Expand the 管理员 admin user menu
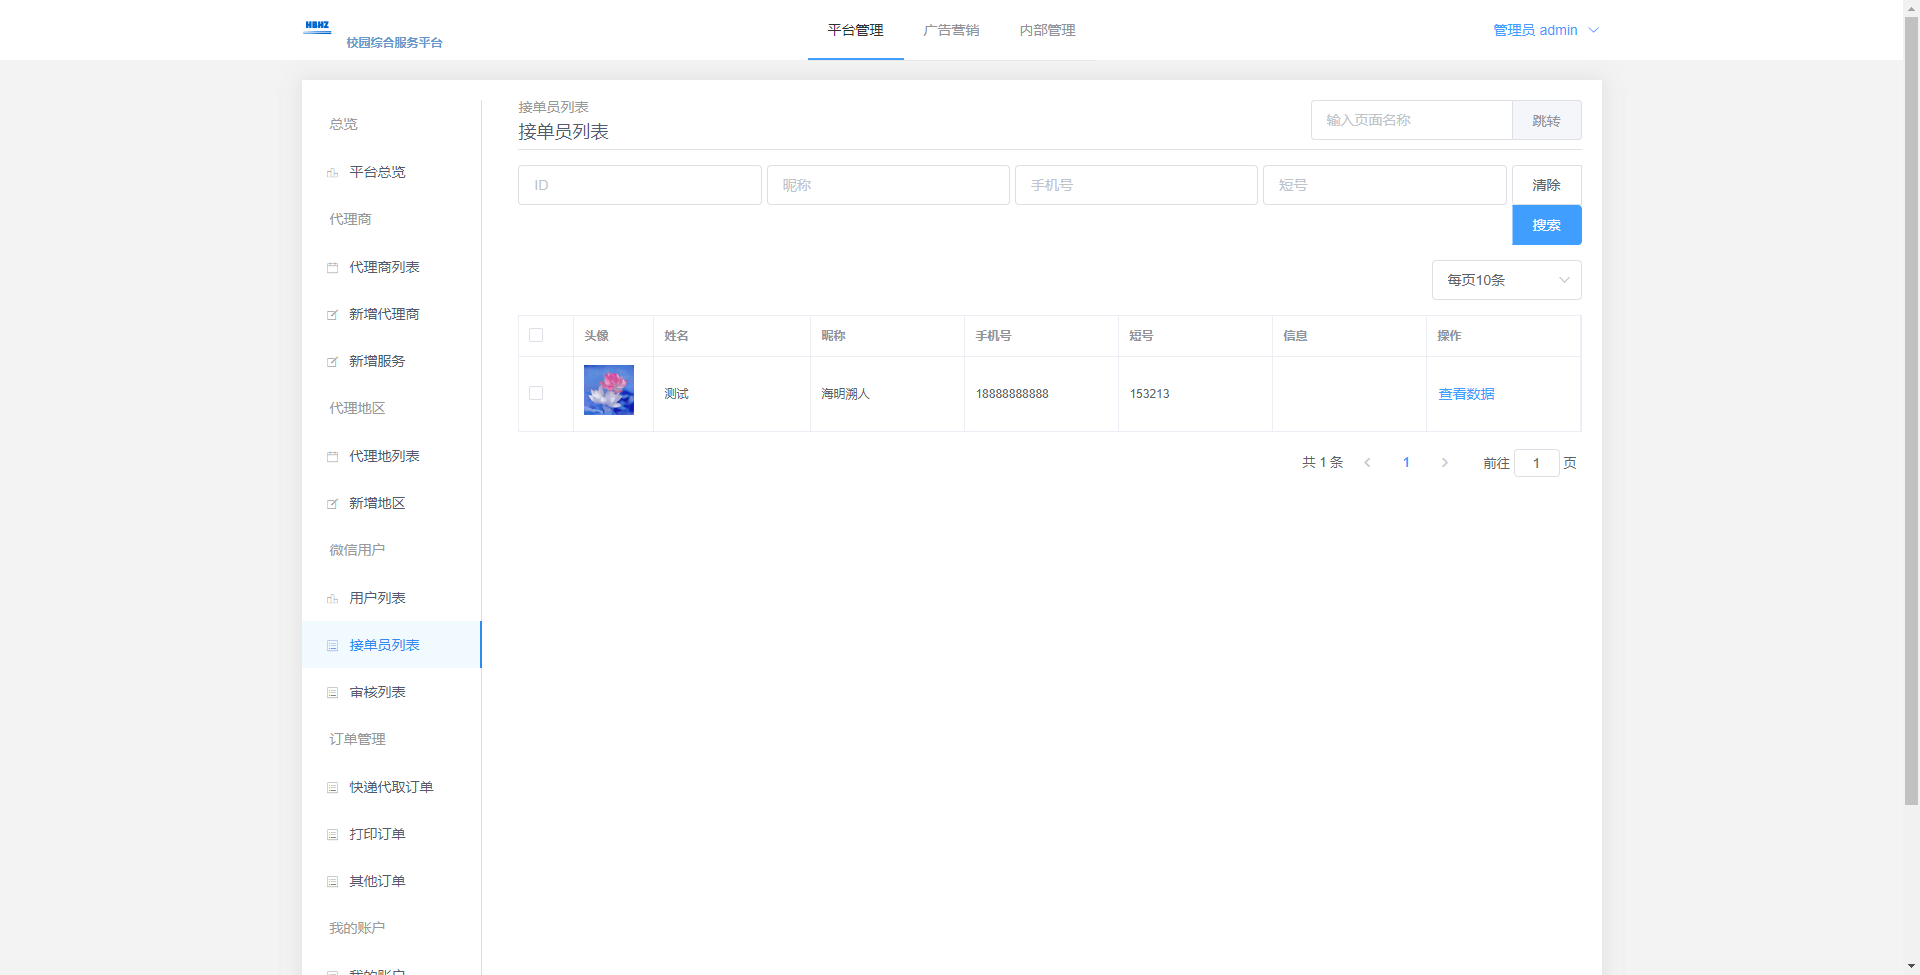The height and width of the screenshot is (975, 1920). (1545, 30)
